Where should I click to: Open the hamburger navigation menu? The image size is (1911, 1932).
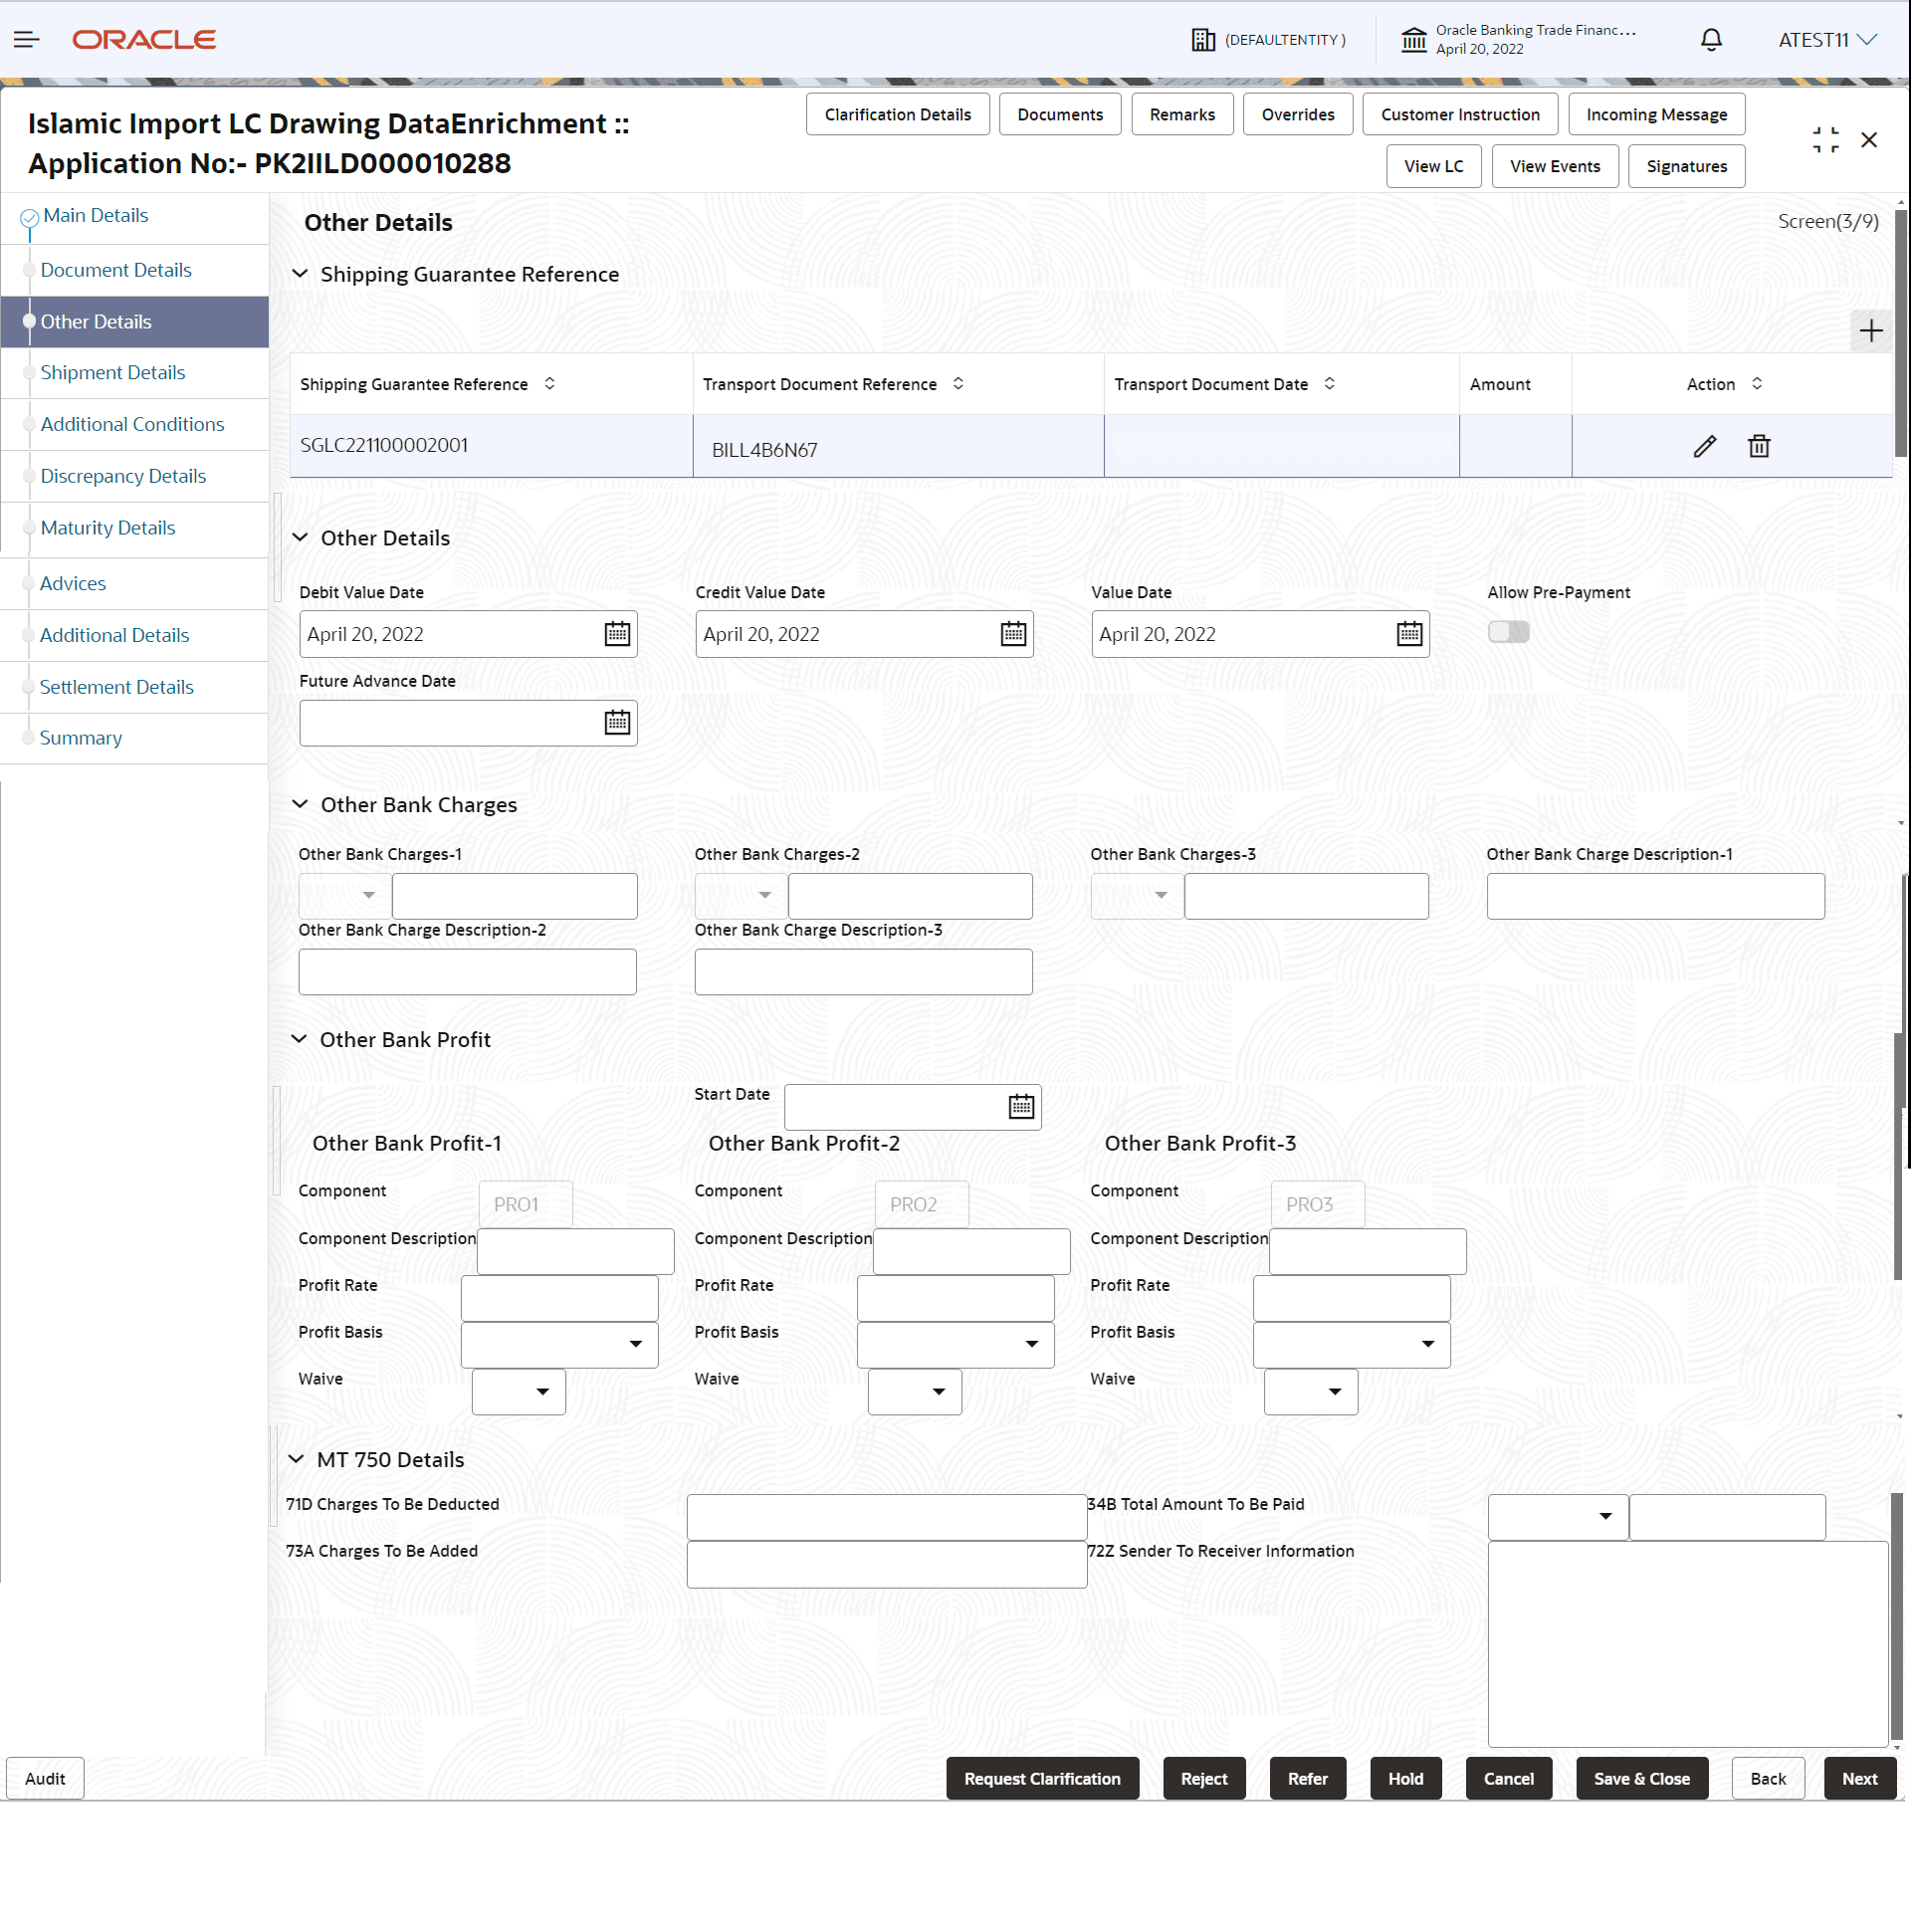coord(27,40)
